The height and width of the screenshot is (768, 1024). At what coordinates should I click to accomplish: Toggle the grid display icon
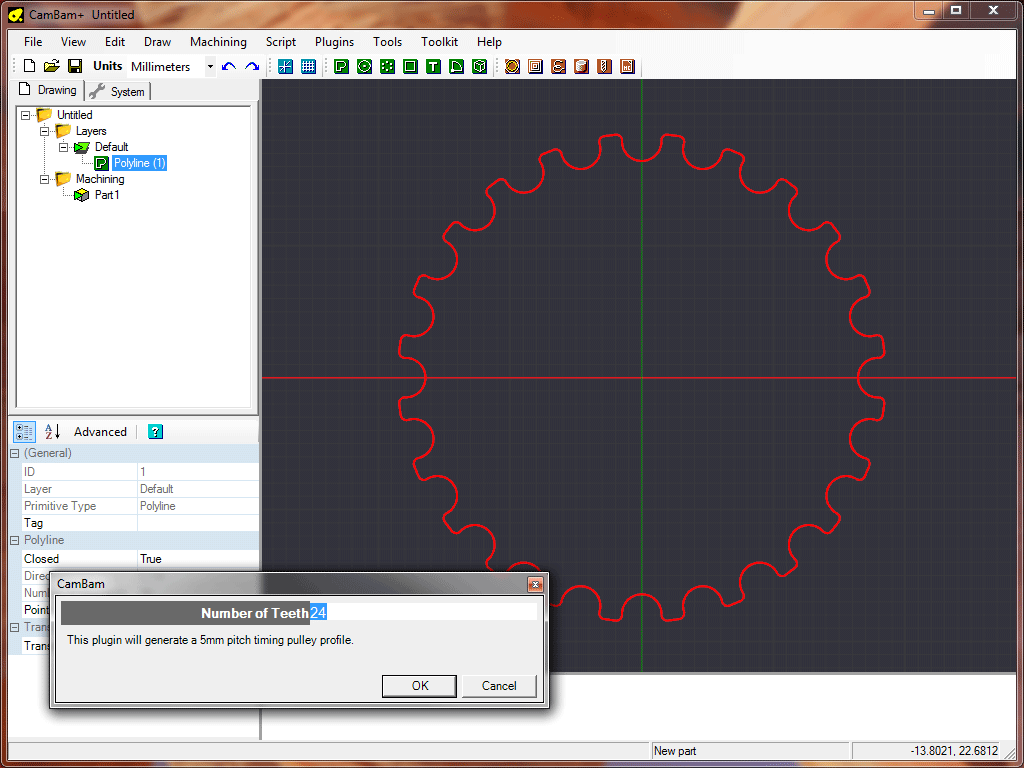click(308, 67)
